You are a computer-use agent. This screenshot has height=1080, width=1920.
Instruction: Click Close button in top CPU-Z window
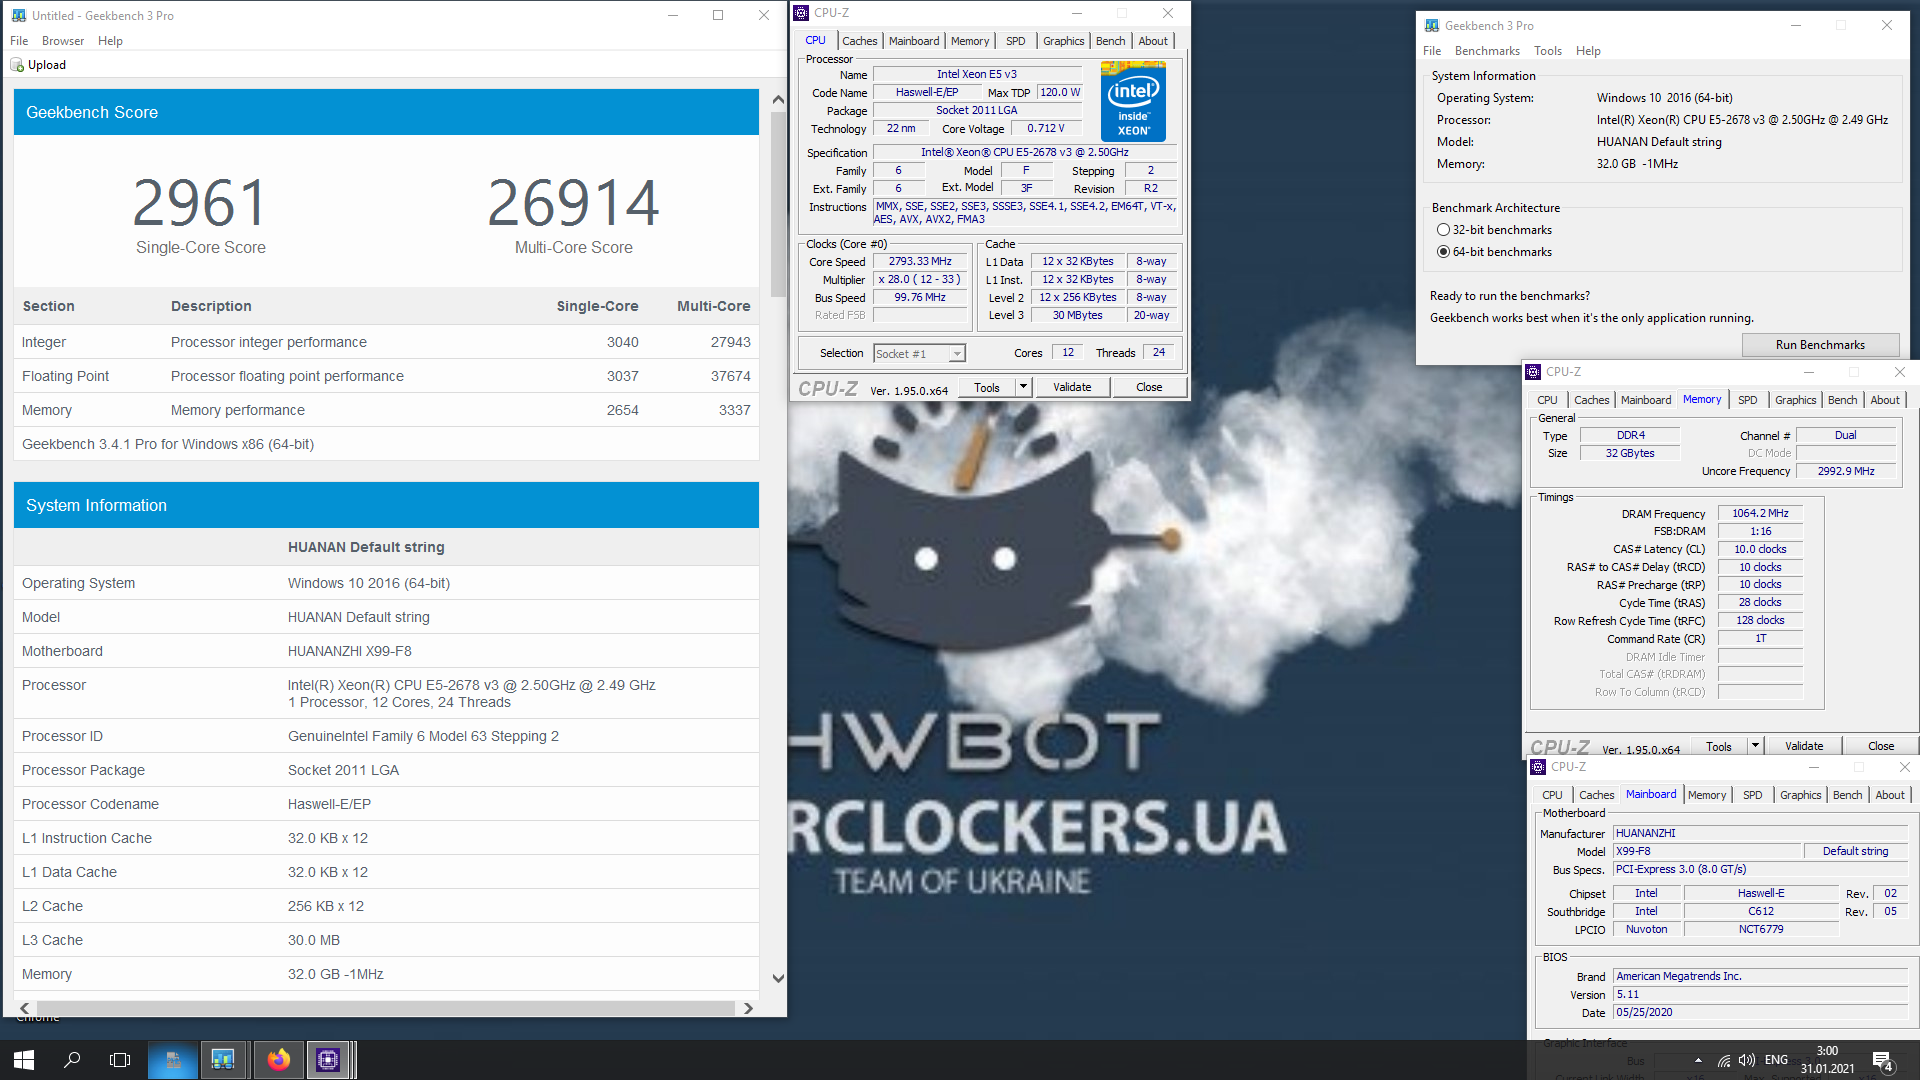pyautogui.click(x=1149, y=387)
